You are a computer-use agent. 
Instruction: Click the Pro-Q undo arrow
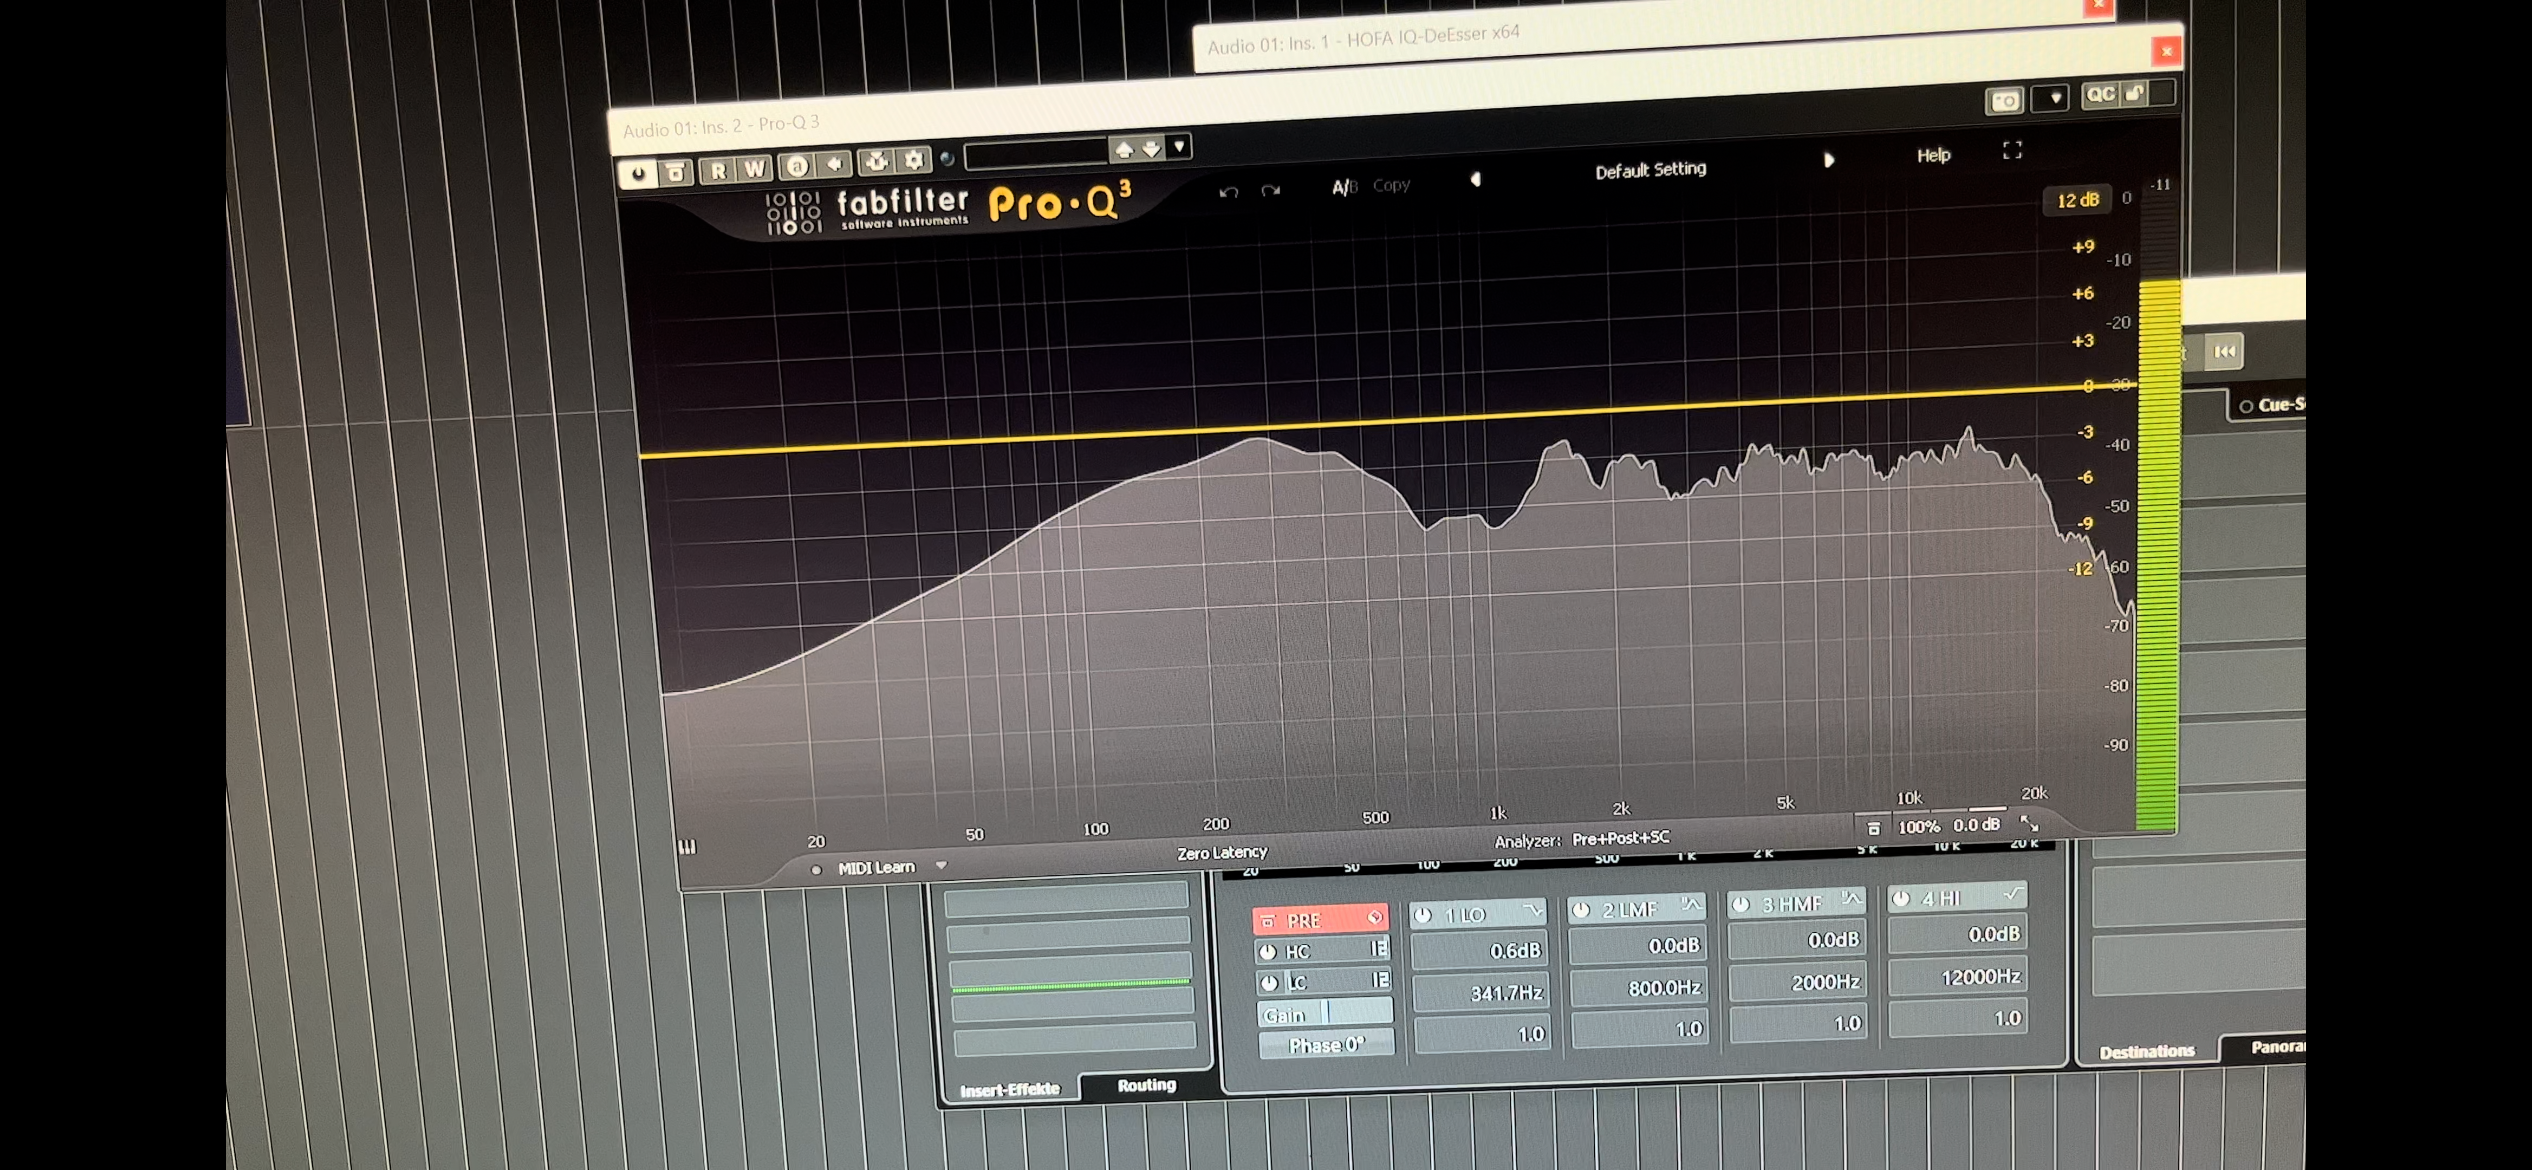pos(1229,192)
